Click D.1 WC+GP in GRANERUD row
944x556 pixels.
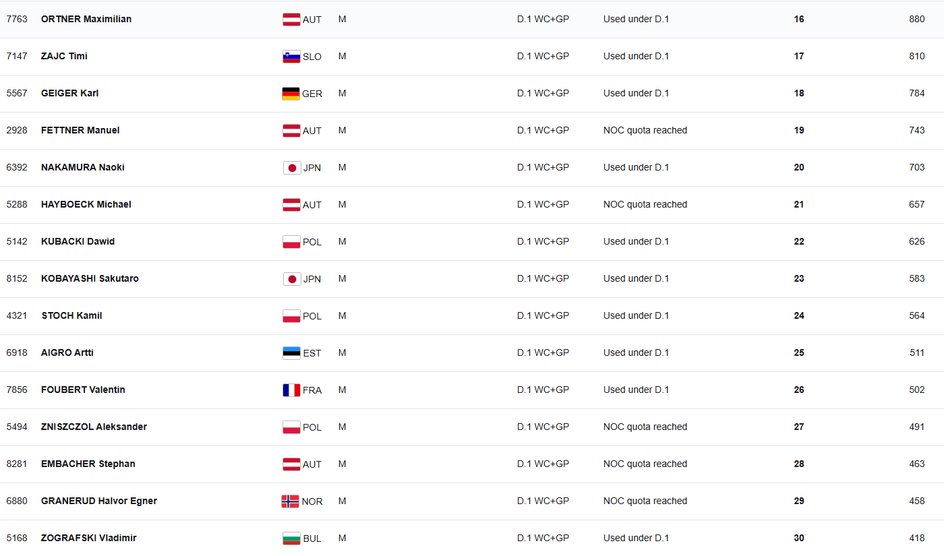pos(543,501)
